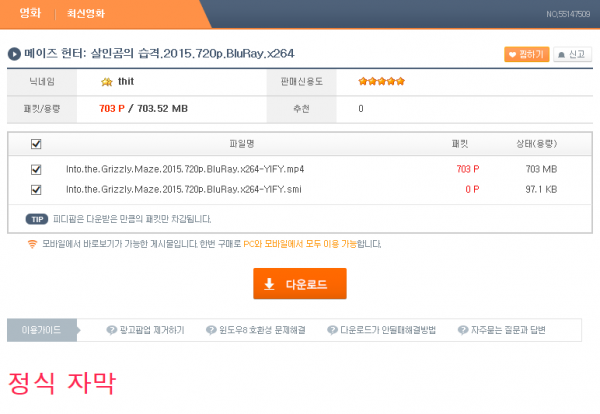Click the orange mobile wifi icon
Screen dimensions: 600x414
(32, 243)
